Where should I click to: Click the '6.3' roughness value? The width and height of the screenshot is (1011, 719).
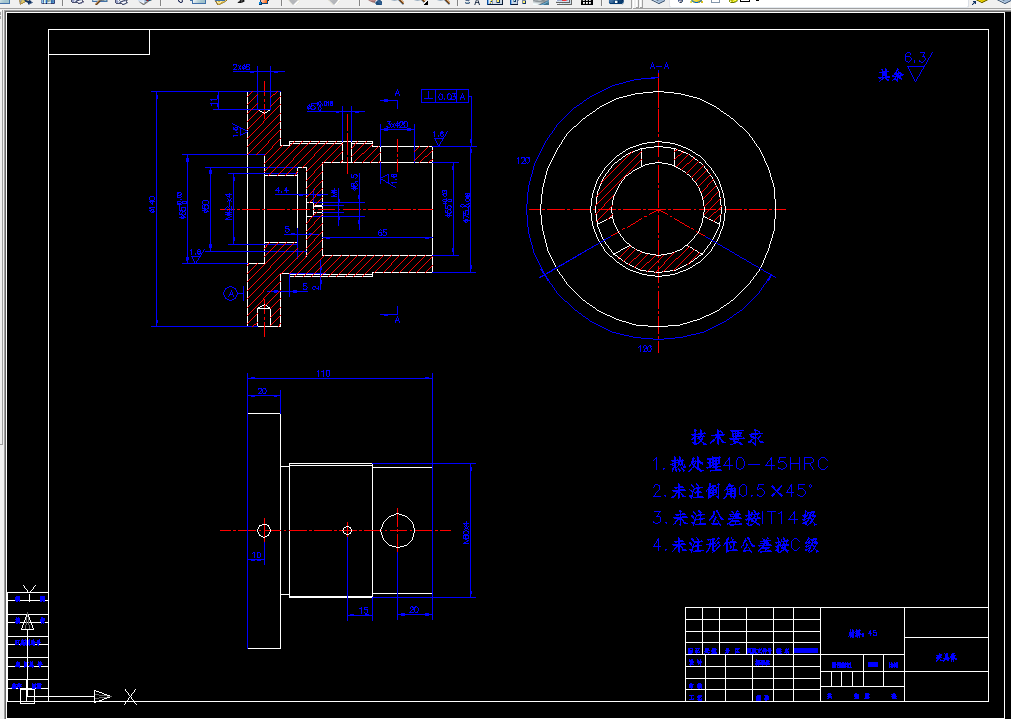point(915,58)
